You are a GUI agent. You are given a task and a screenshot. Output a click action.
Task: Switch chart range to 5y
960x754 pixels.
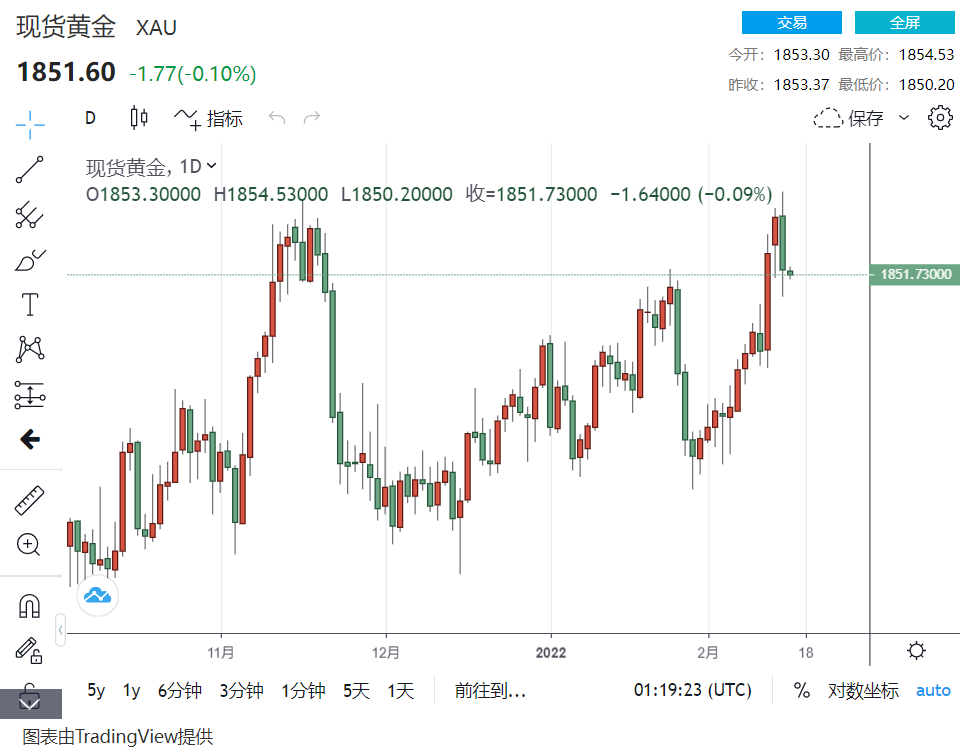coord(96,690)
